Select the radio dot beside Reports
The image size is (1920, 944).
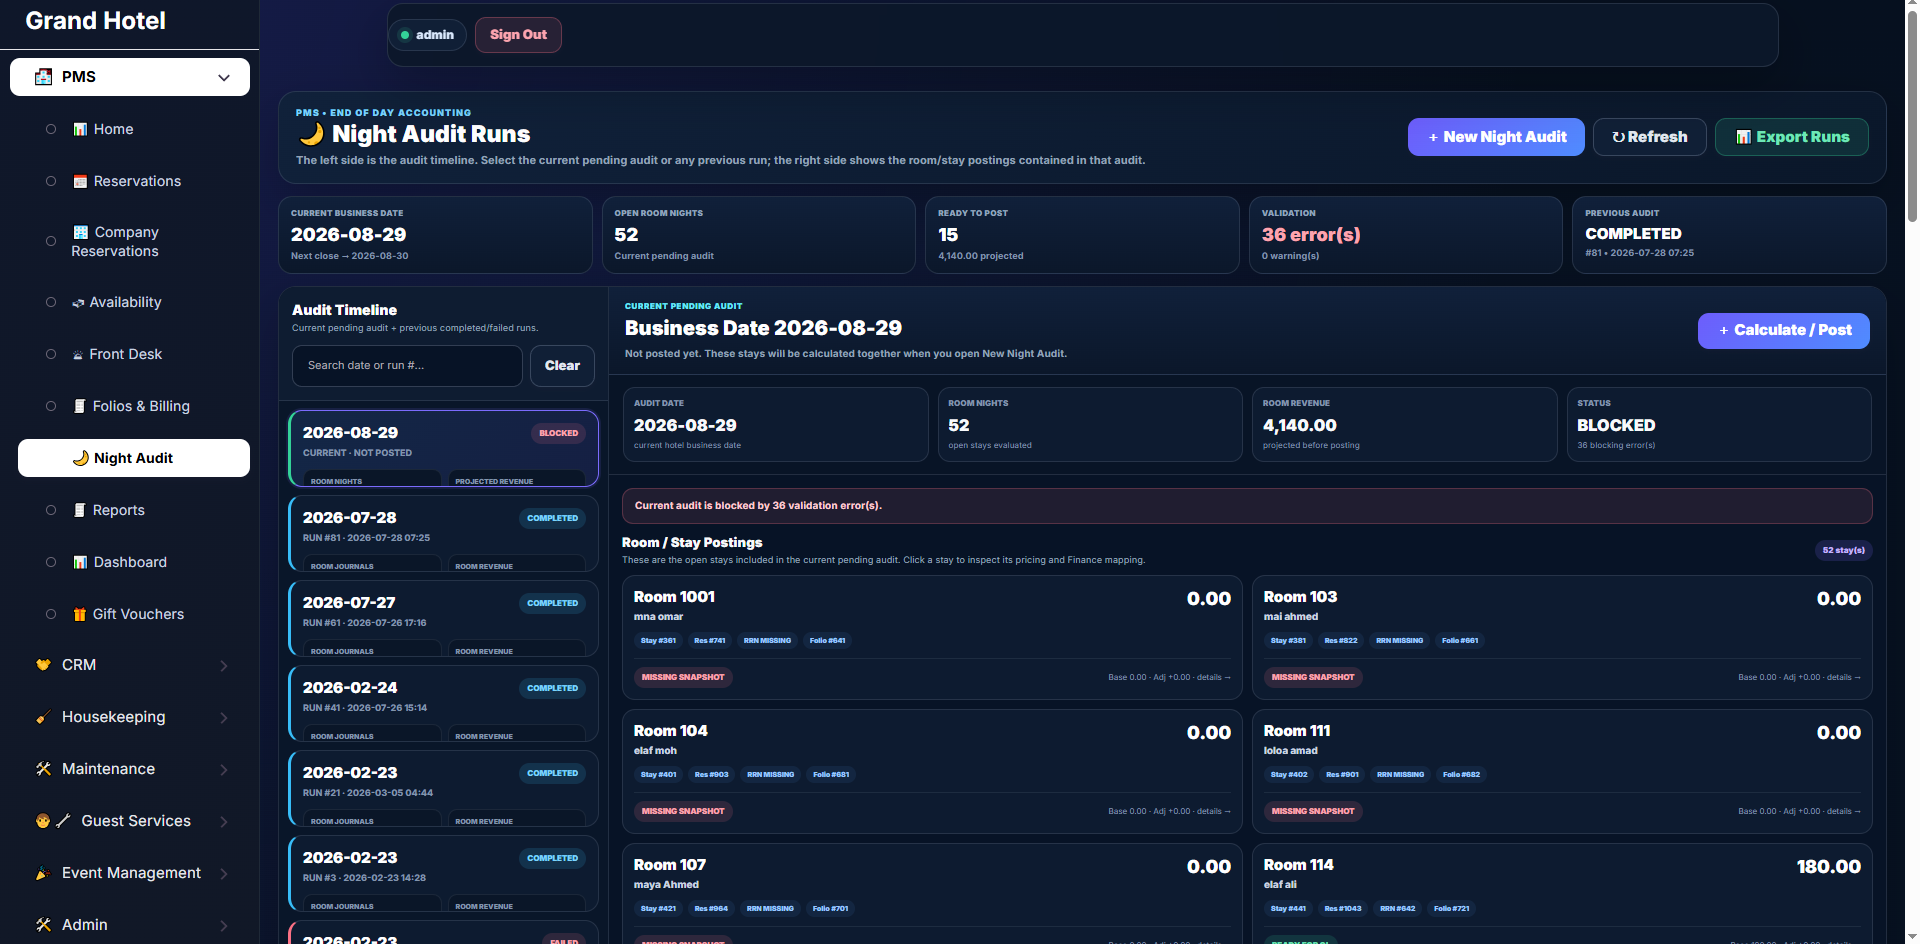[x=51, y=510]
